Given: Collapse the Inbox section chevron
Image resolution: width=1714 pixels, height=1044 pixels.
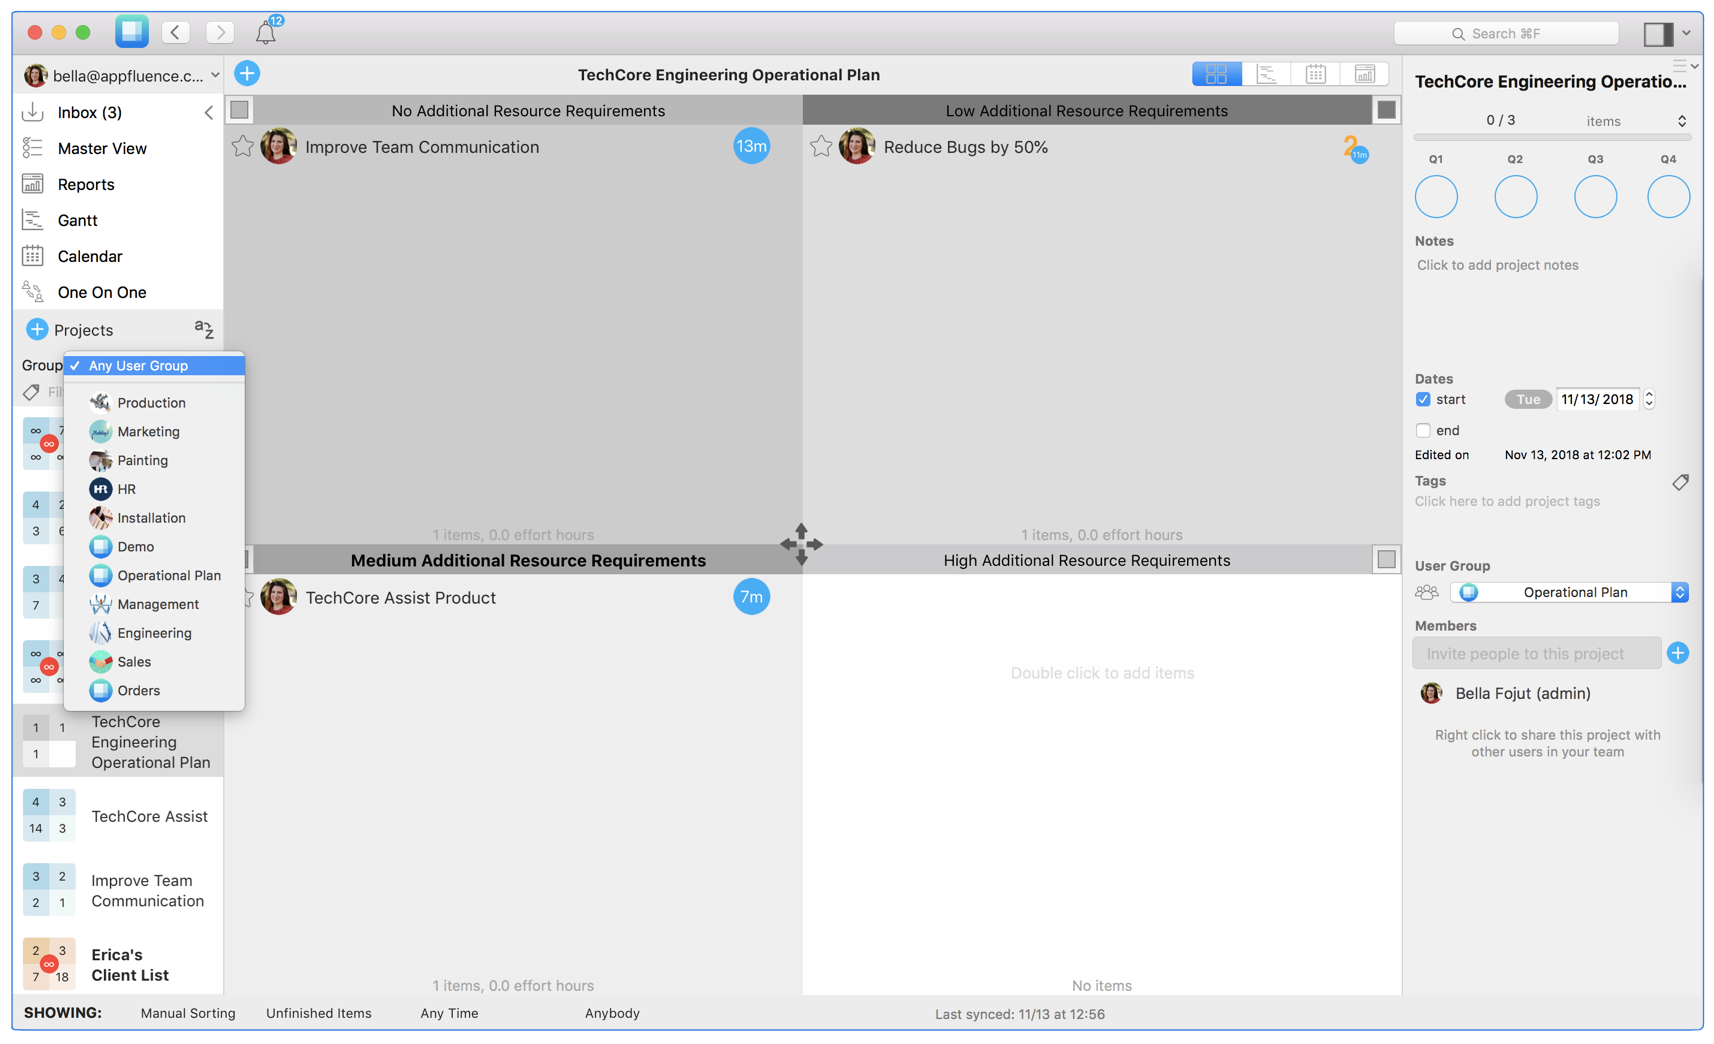Looking at the screenshot, I should pyautogui.click(x=209, y=112).
